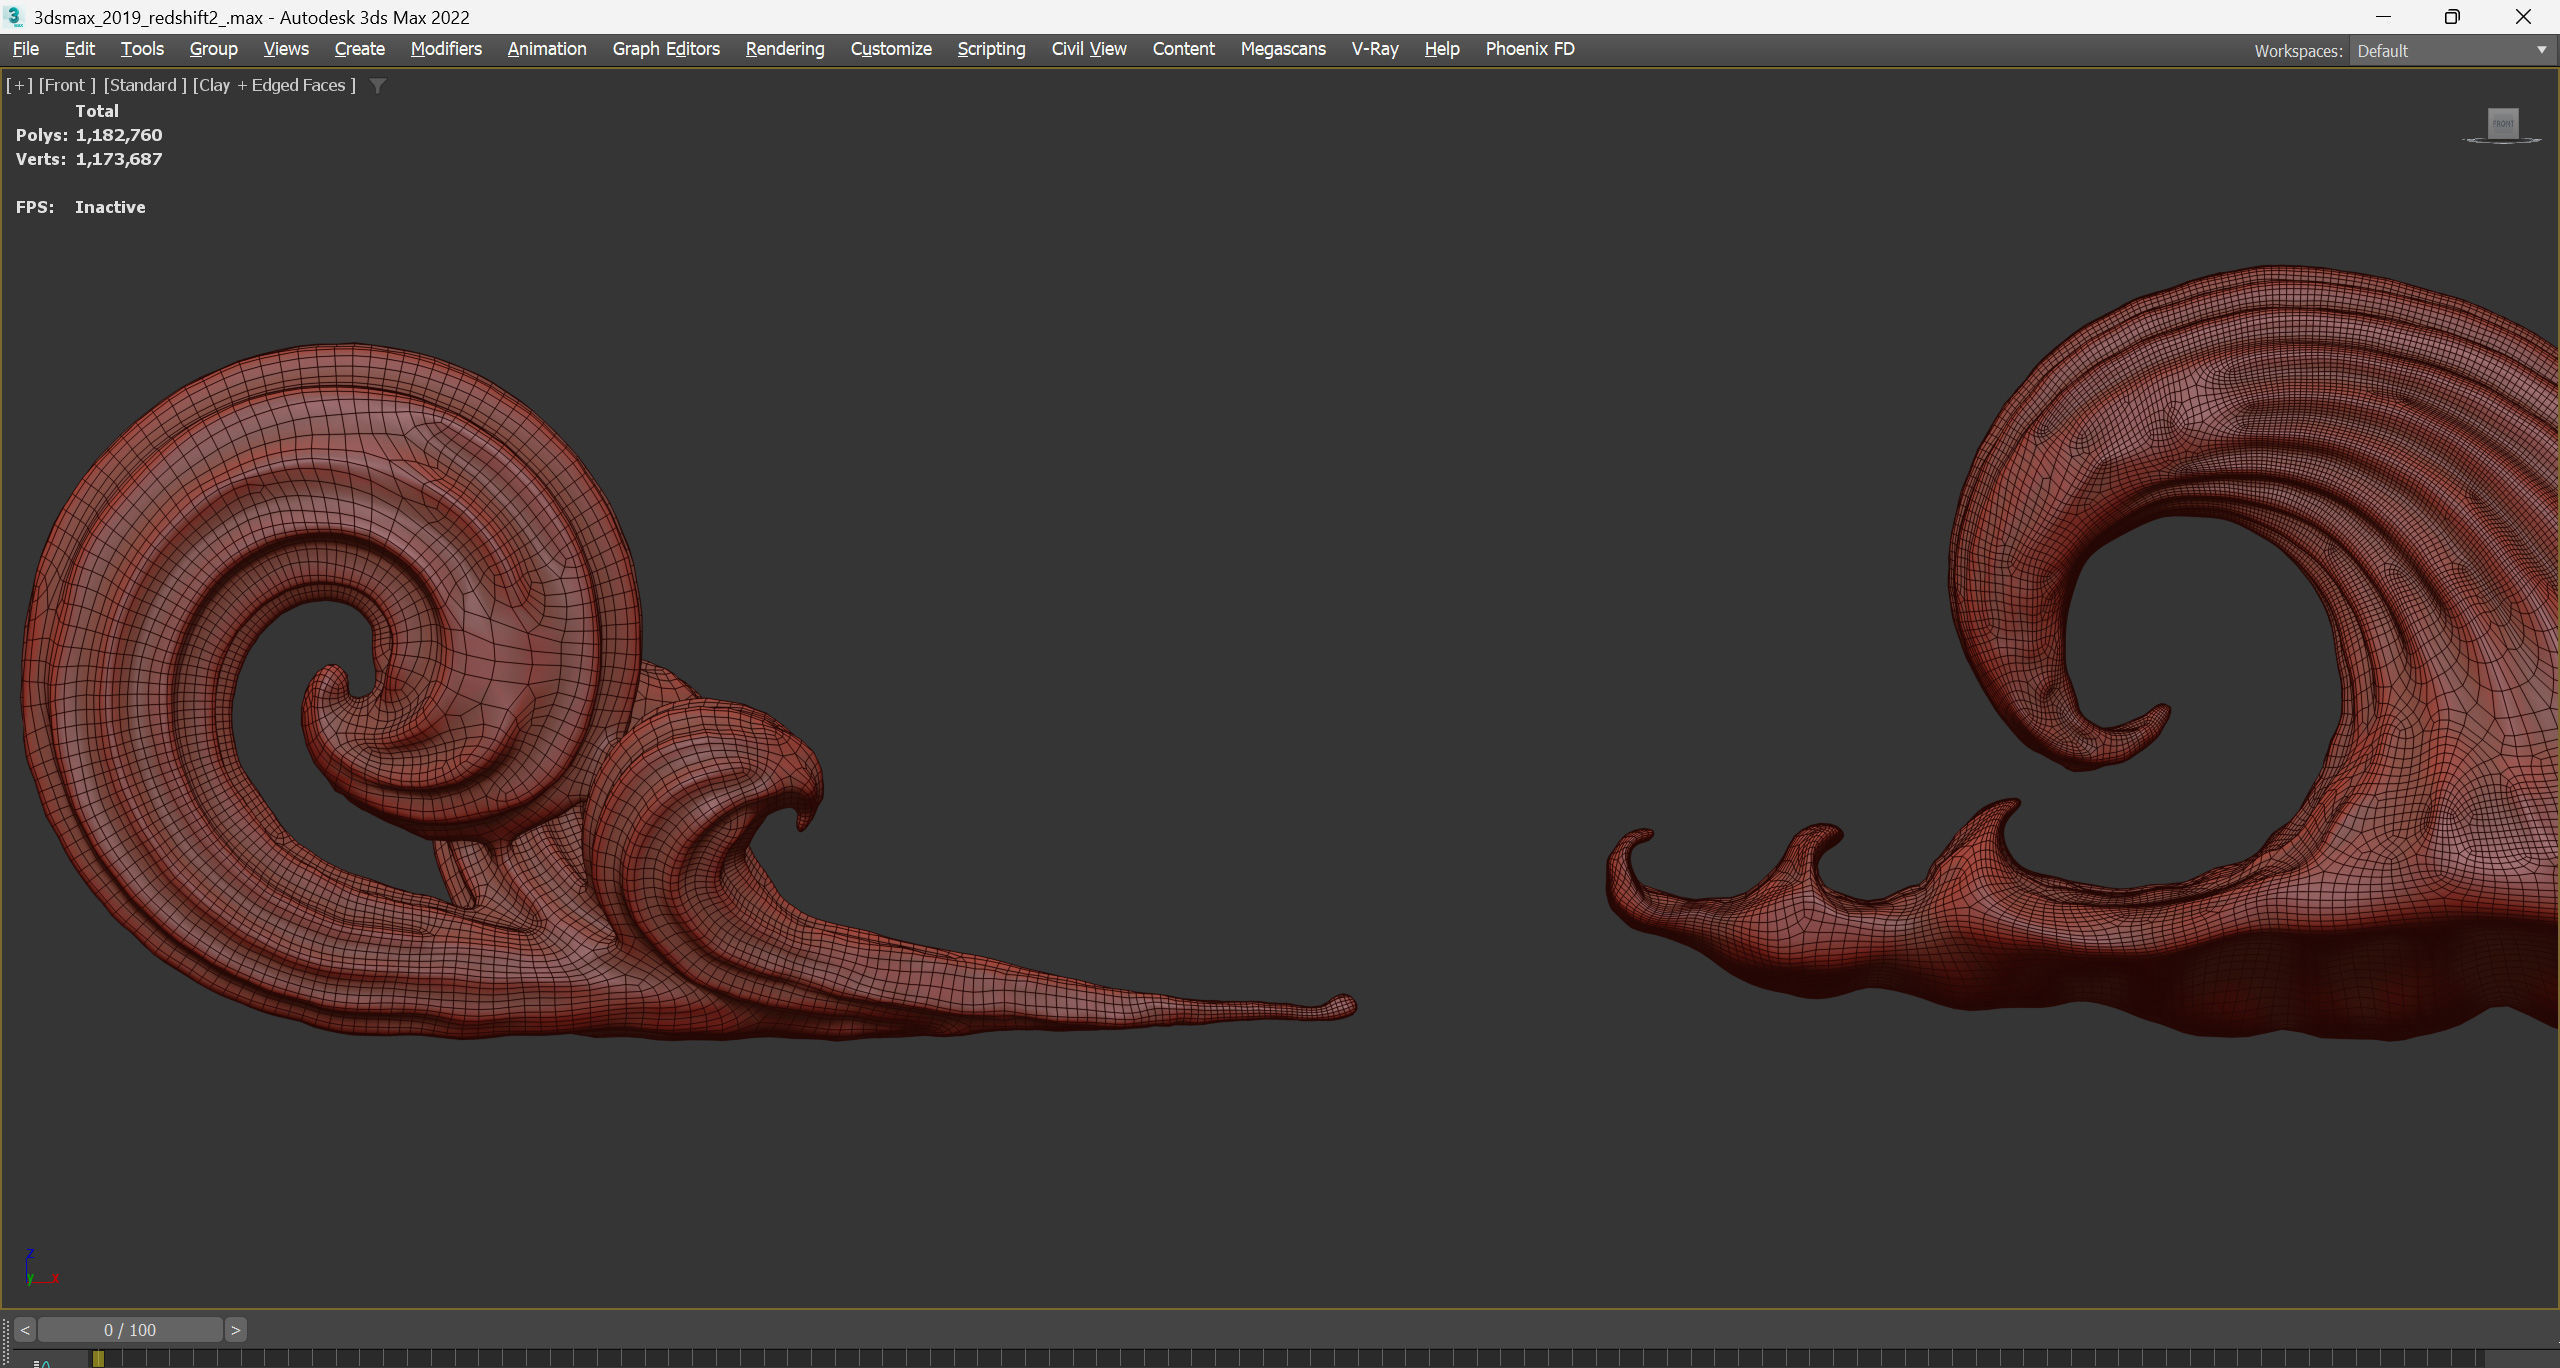Open the [Front] point-of-view viewport menu
The image size is (2560, 1368).
click(67, 86)
